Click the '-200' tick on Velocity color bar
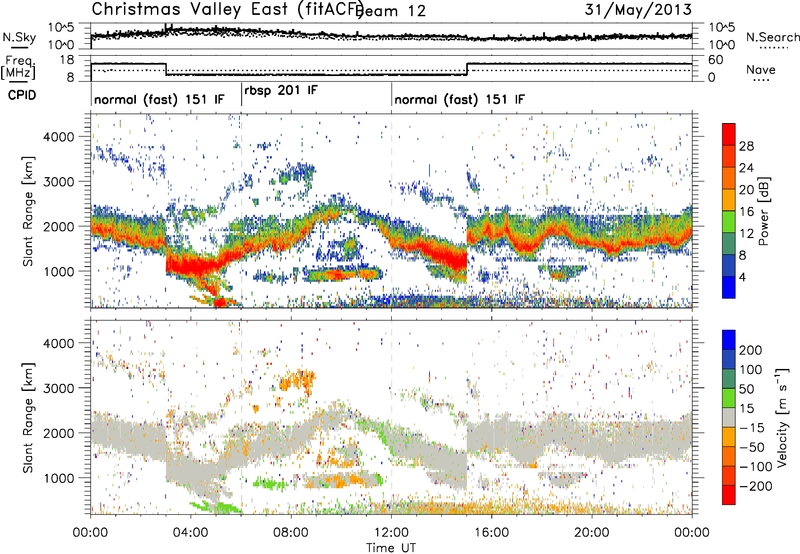 (x=755, y=486)
